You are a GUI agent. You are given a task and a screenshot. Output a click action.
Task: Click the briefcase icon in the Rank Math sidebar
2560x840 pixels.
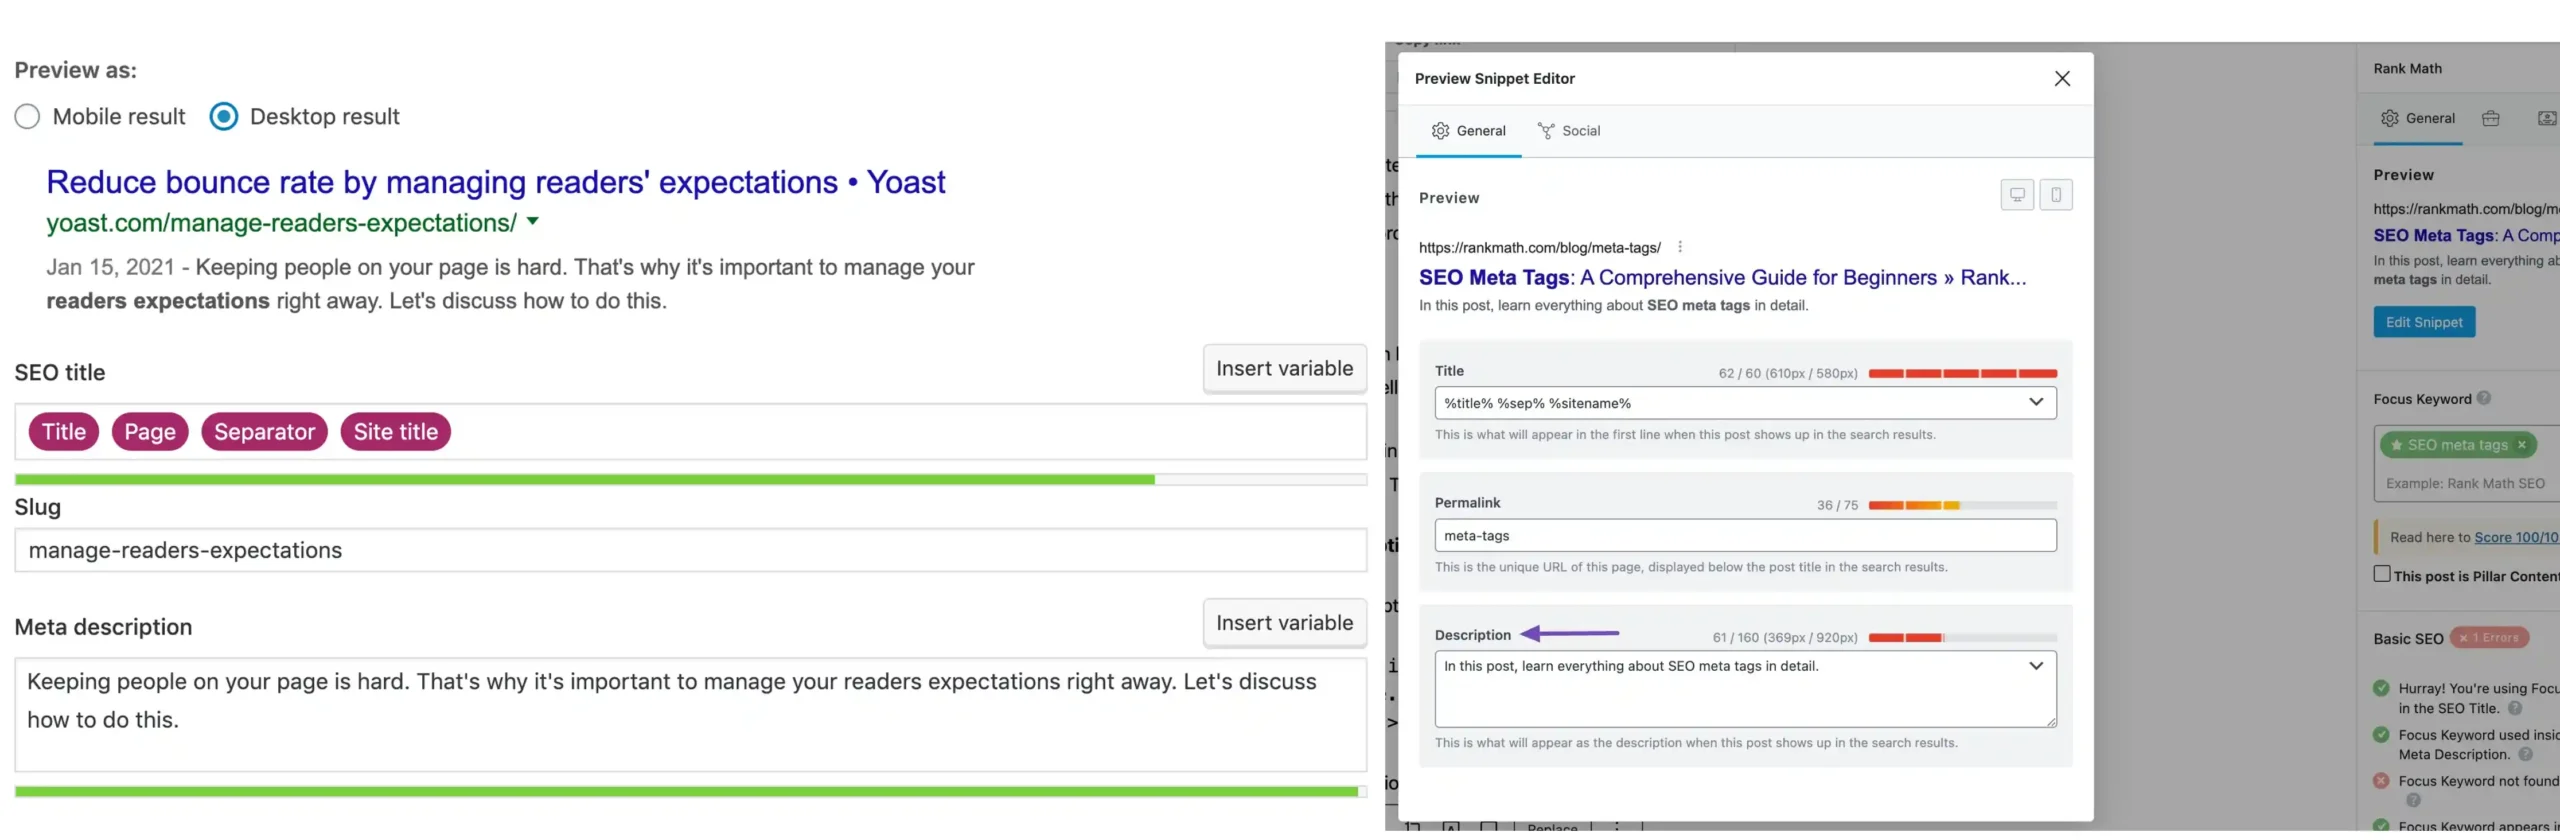point(2490,118)
